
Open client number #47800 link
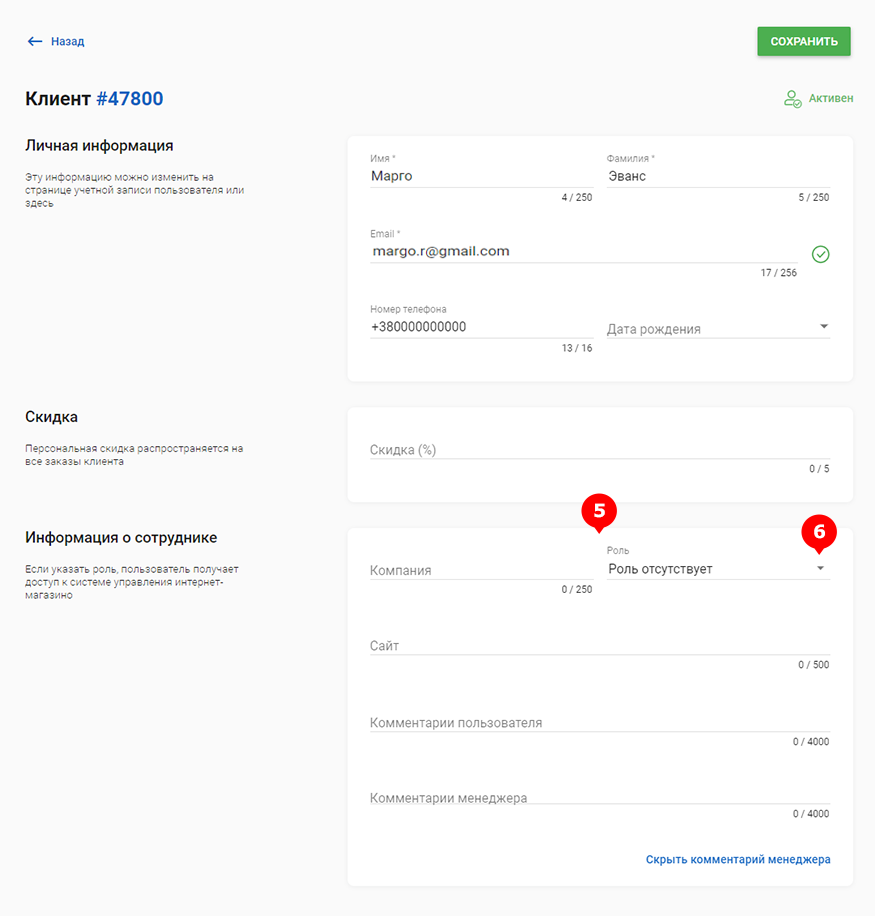click(x=130, y=99)
